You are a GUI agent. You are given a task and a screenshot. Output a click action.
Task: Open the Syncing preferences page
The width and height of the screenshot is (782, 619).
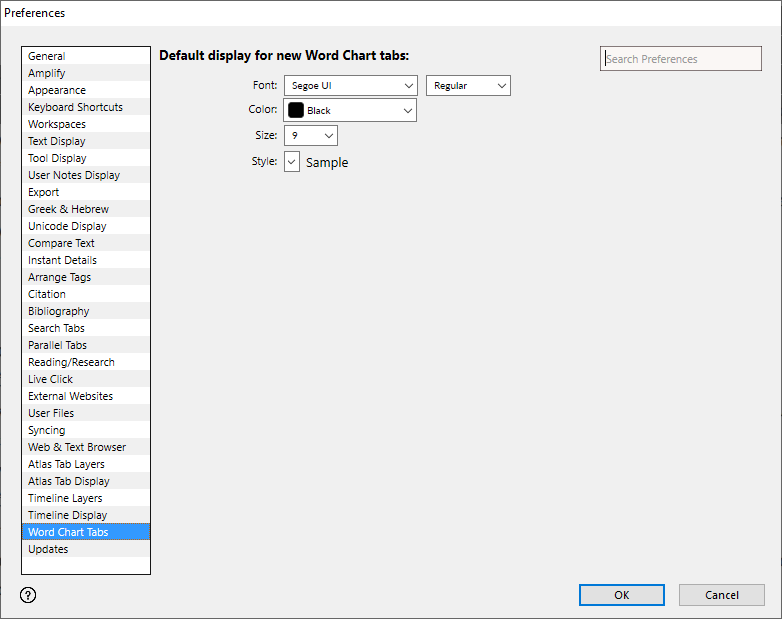[47, 431]
